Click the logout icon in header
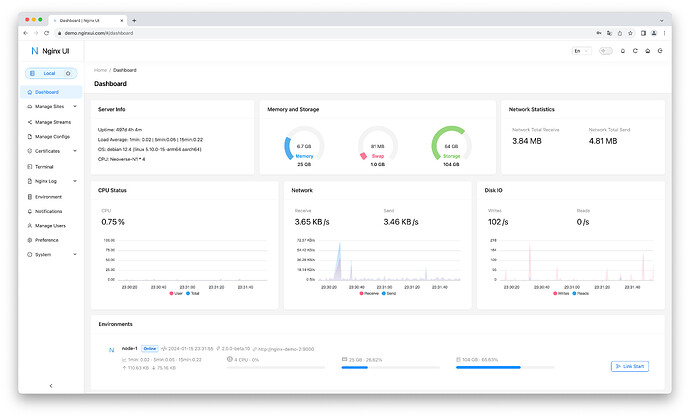690x417 pixels. pyautogui.click(x=660, y=51)
